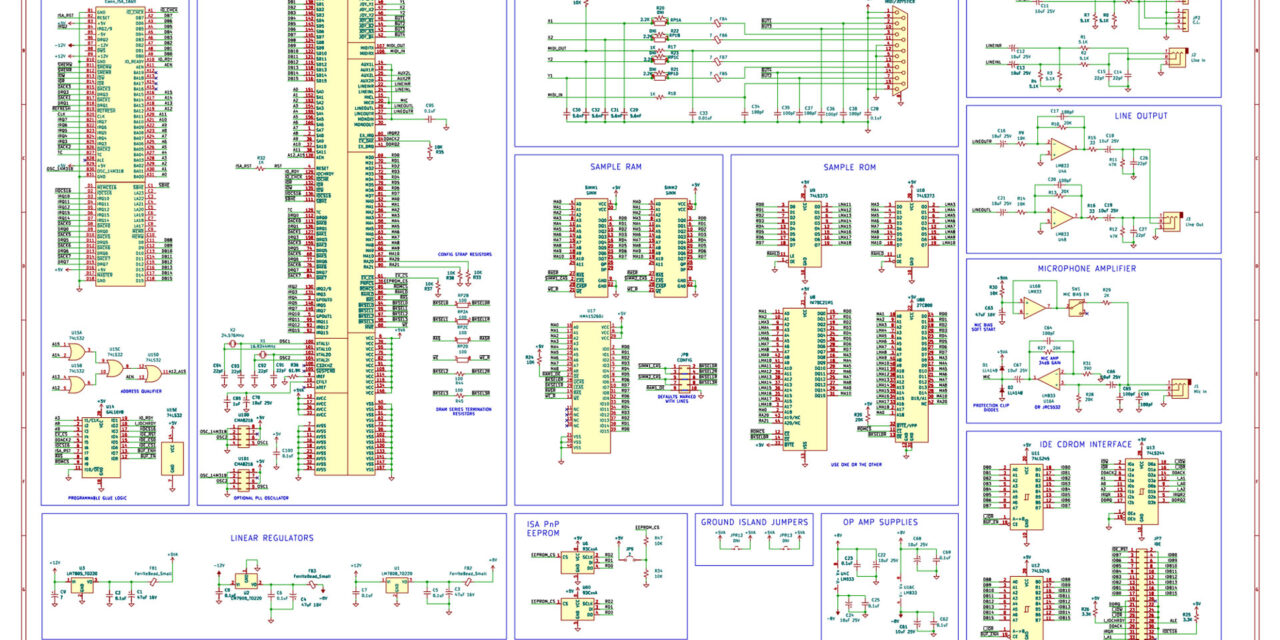Click the JP9 jumper in EEPROM section
This screenshot has height=640, width=1280.
tap(630, 558)
